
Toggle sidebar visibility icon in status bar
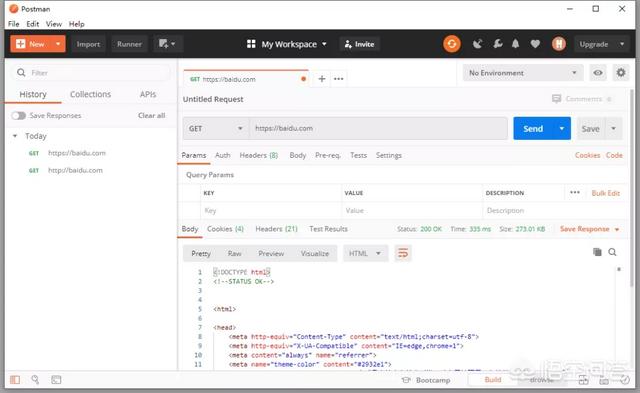click(x=15, y=380)
